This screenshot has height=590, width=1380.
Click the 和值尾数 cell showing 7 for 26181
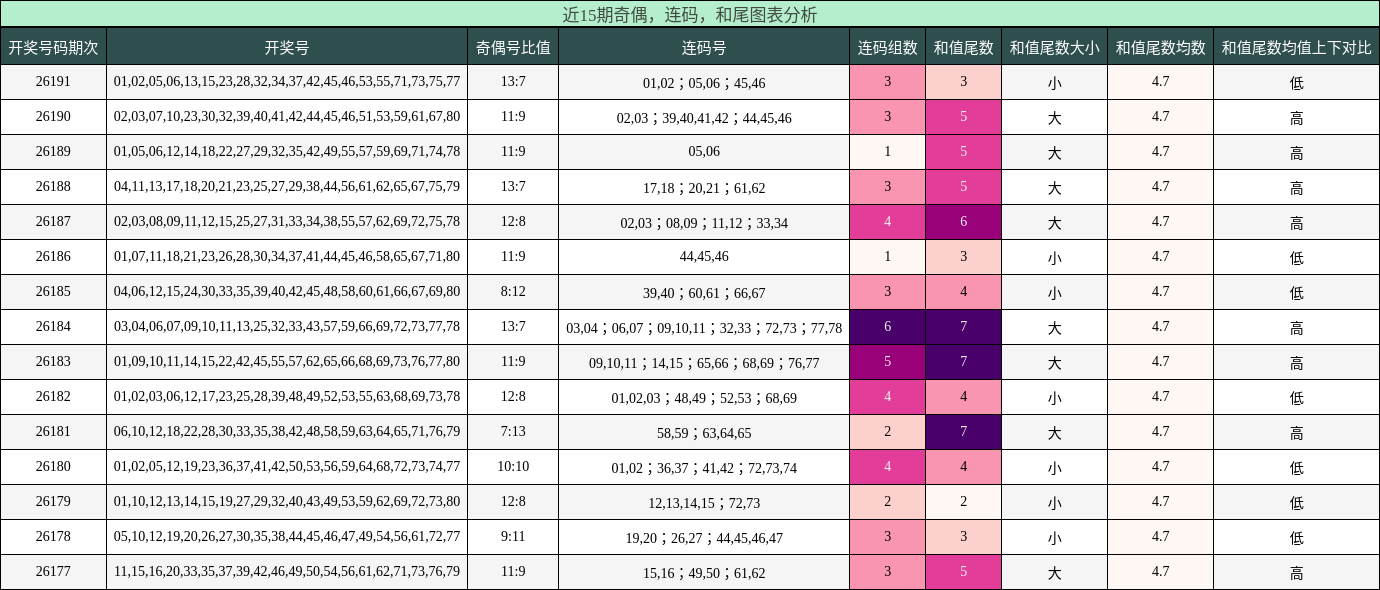tap(964, 432)
